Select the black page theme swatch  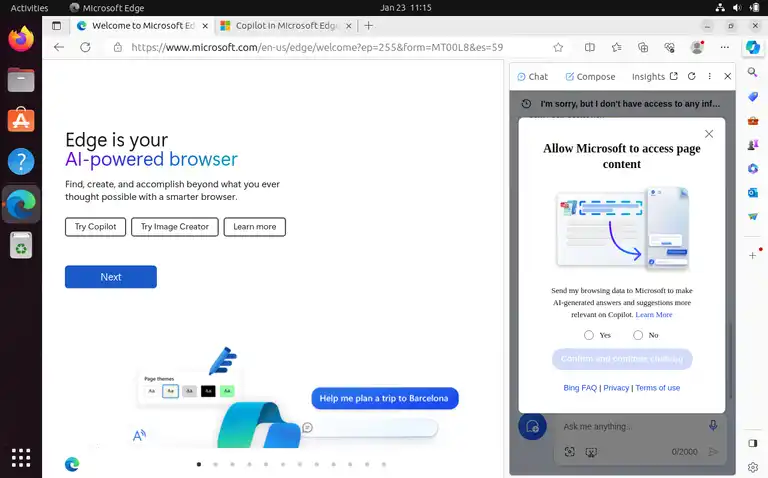point(208,391)
